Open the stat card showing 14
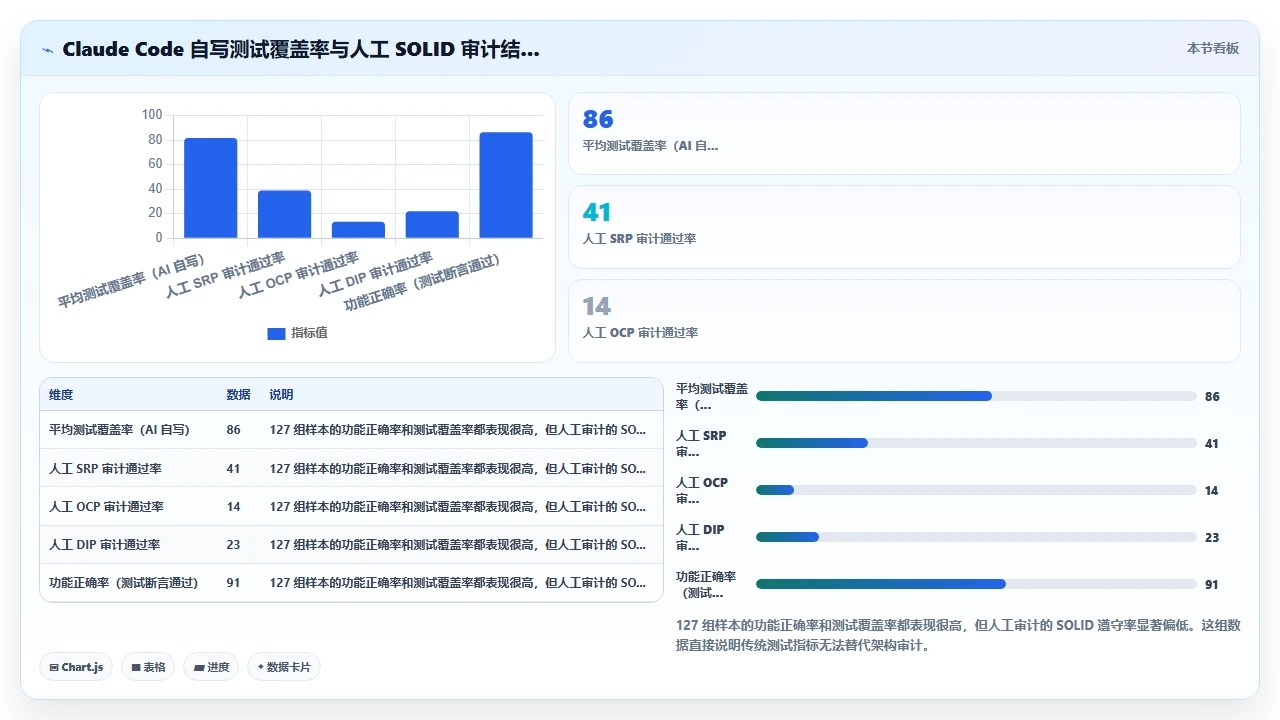This screenshot has height=720, width=1280. tap(904, 321)
